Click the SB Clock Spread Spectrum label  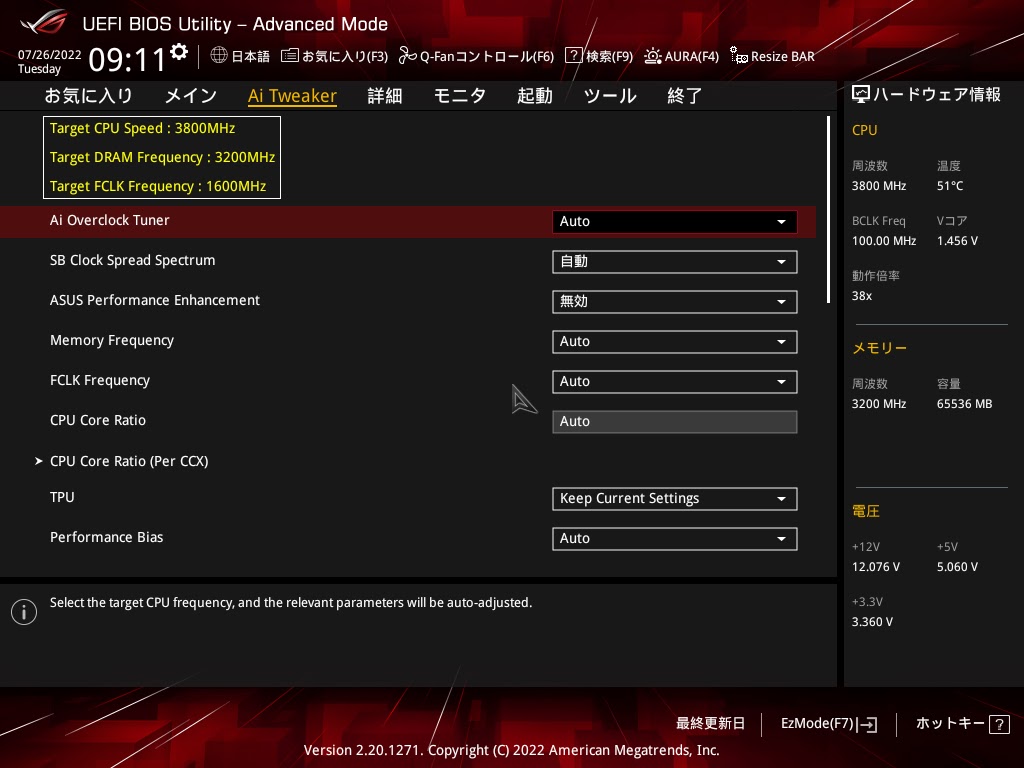133,260
